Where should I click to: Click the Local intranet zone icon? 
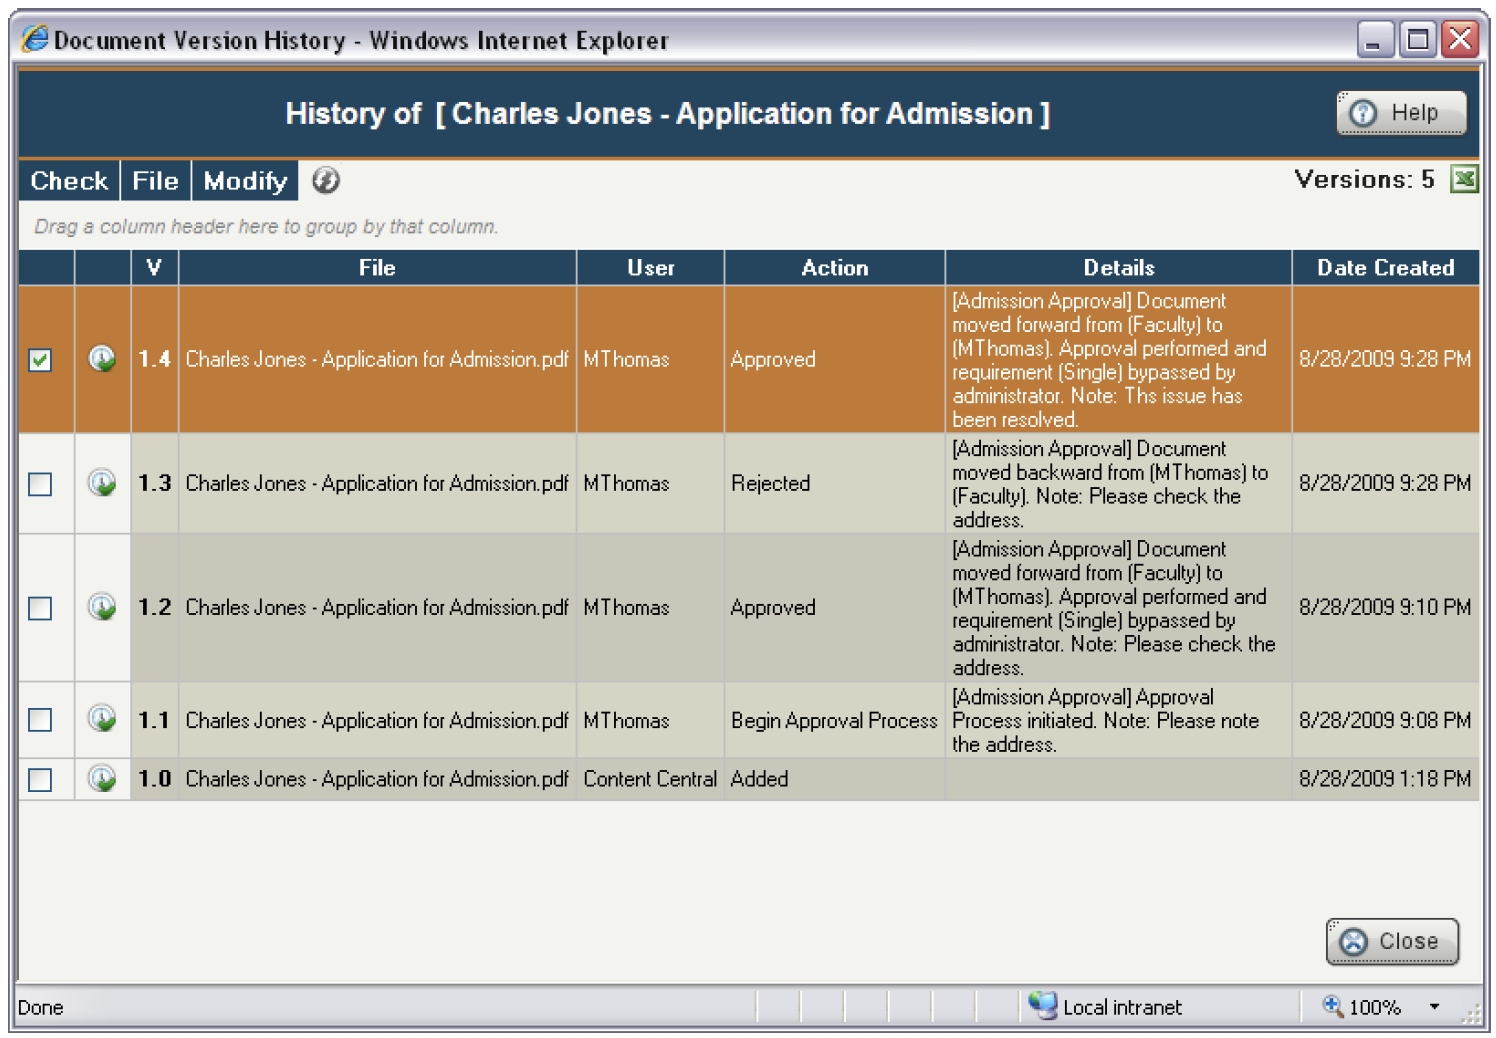point(1042,1005)
